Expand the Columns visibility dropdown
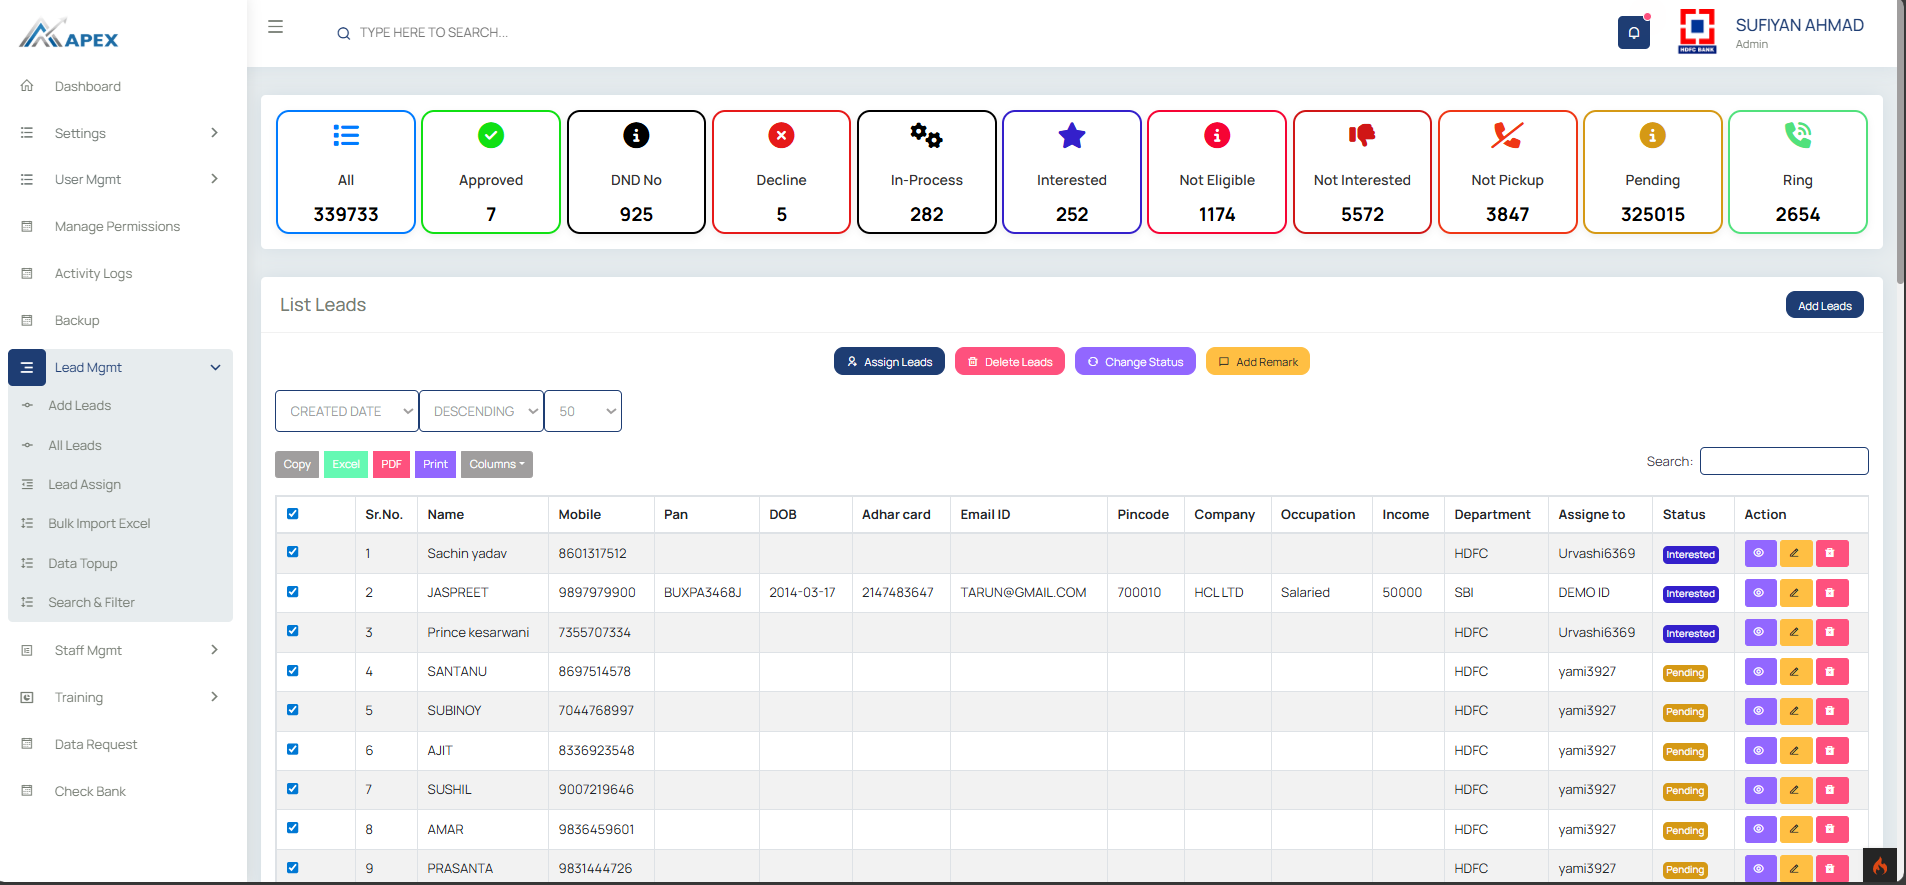Viewport: 1906px width, 885px height. point(496,464)
